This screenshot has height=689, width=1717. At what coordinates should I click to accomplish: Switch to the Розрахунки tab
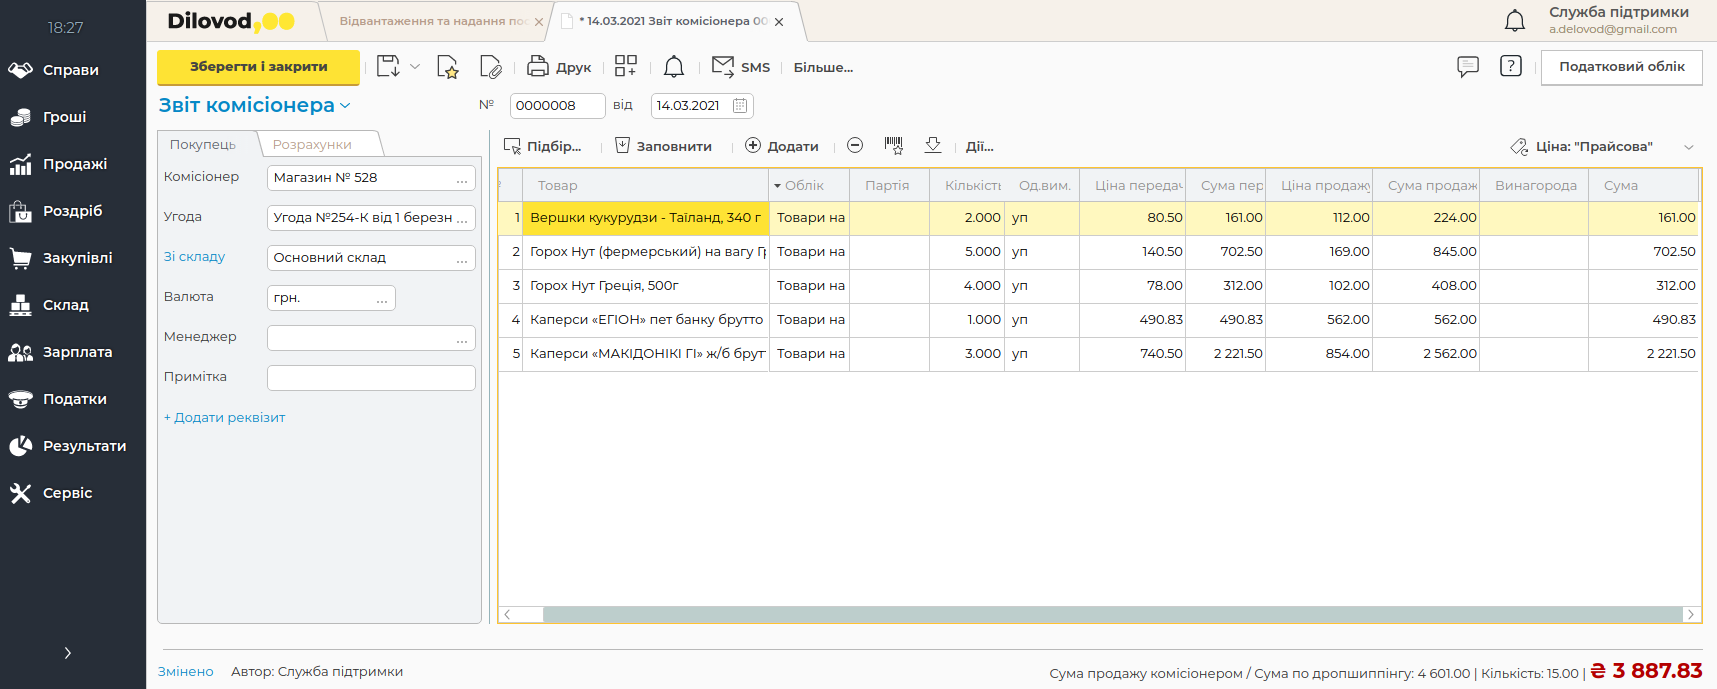click(312, 145)
